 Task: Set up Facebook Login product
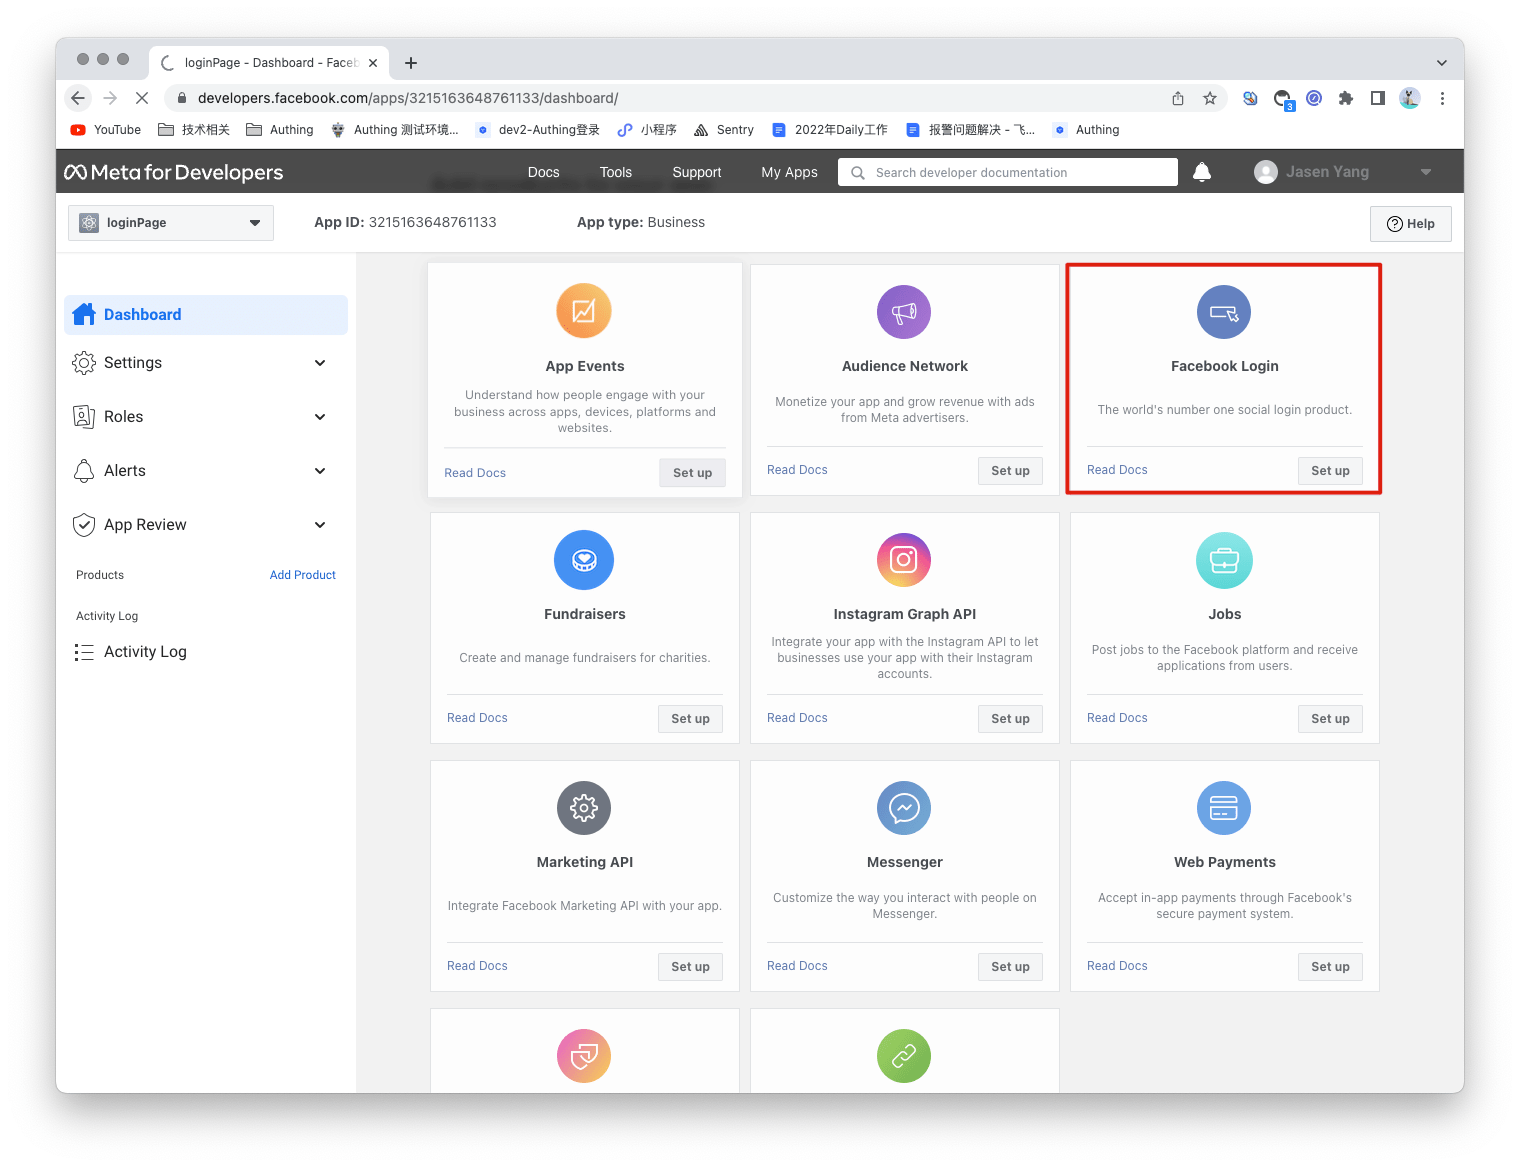(1330, 471)
